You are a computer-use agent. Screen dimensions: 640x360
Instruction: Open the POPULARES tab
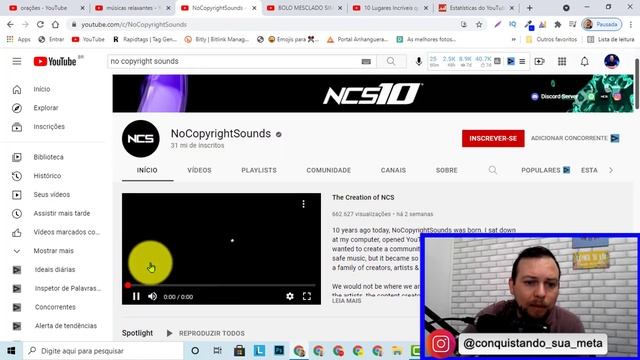[x=545, y=170]
